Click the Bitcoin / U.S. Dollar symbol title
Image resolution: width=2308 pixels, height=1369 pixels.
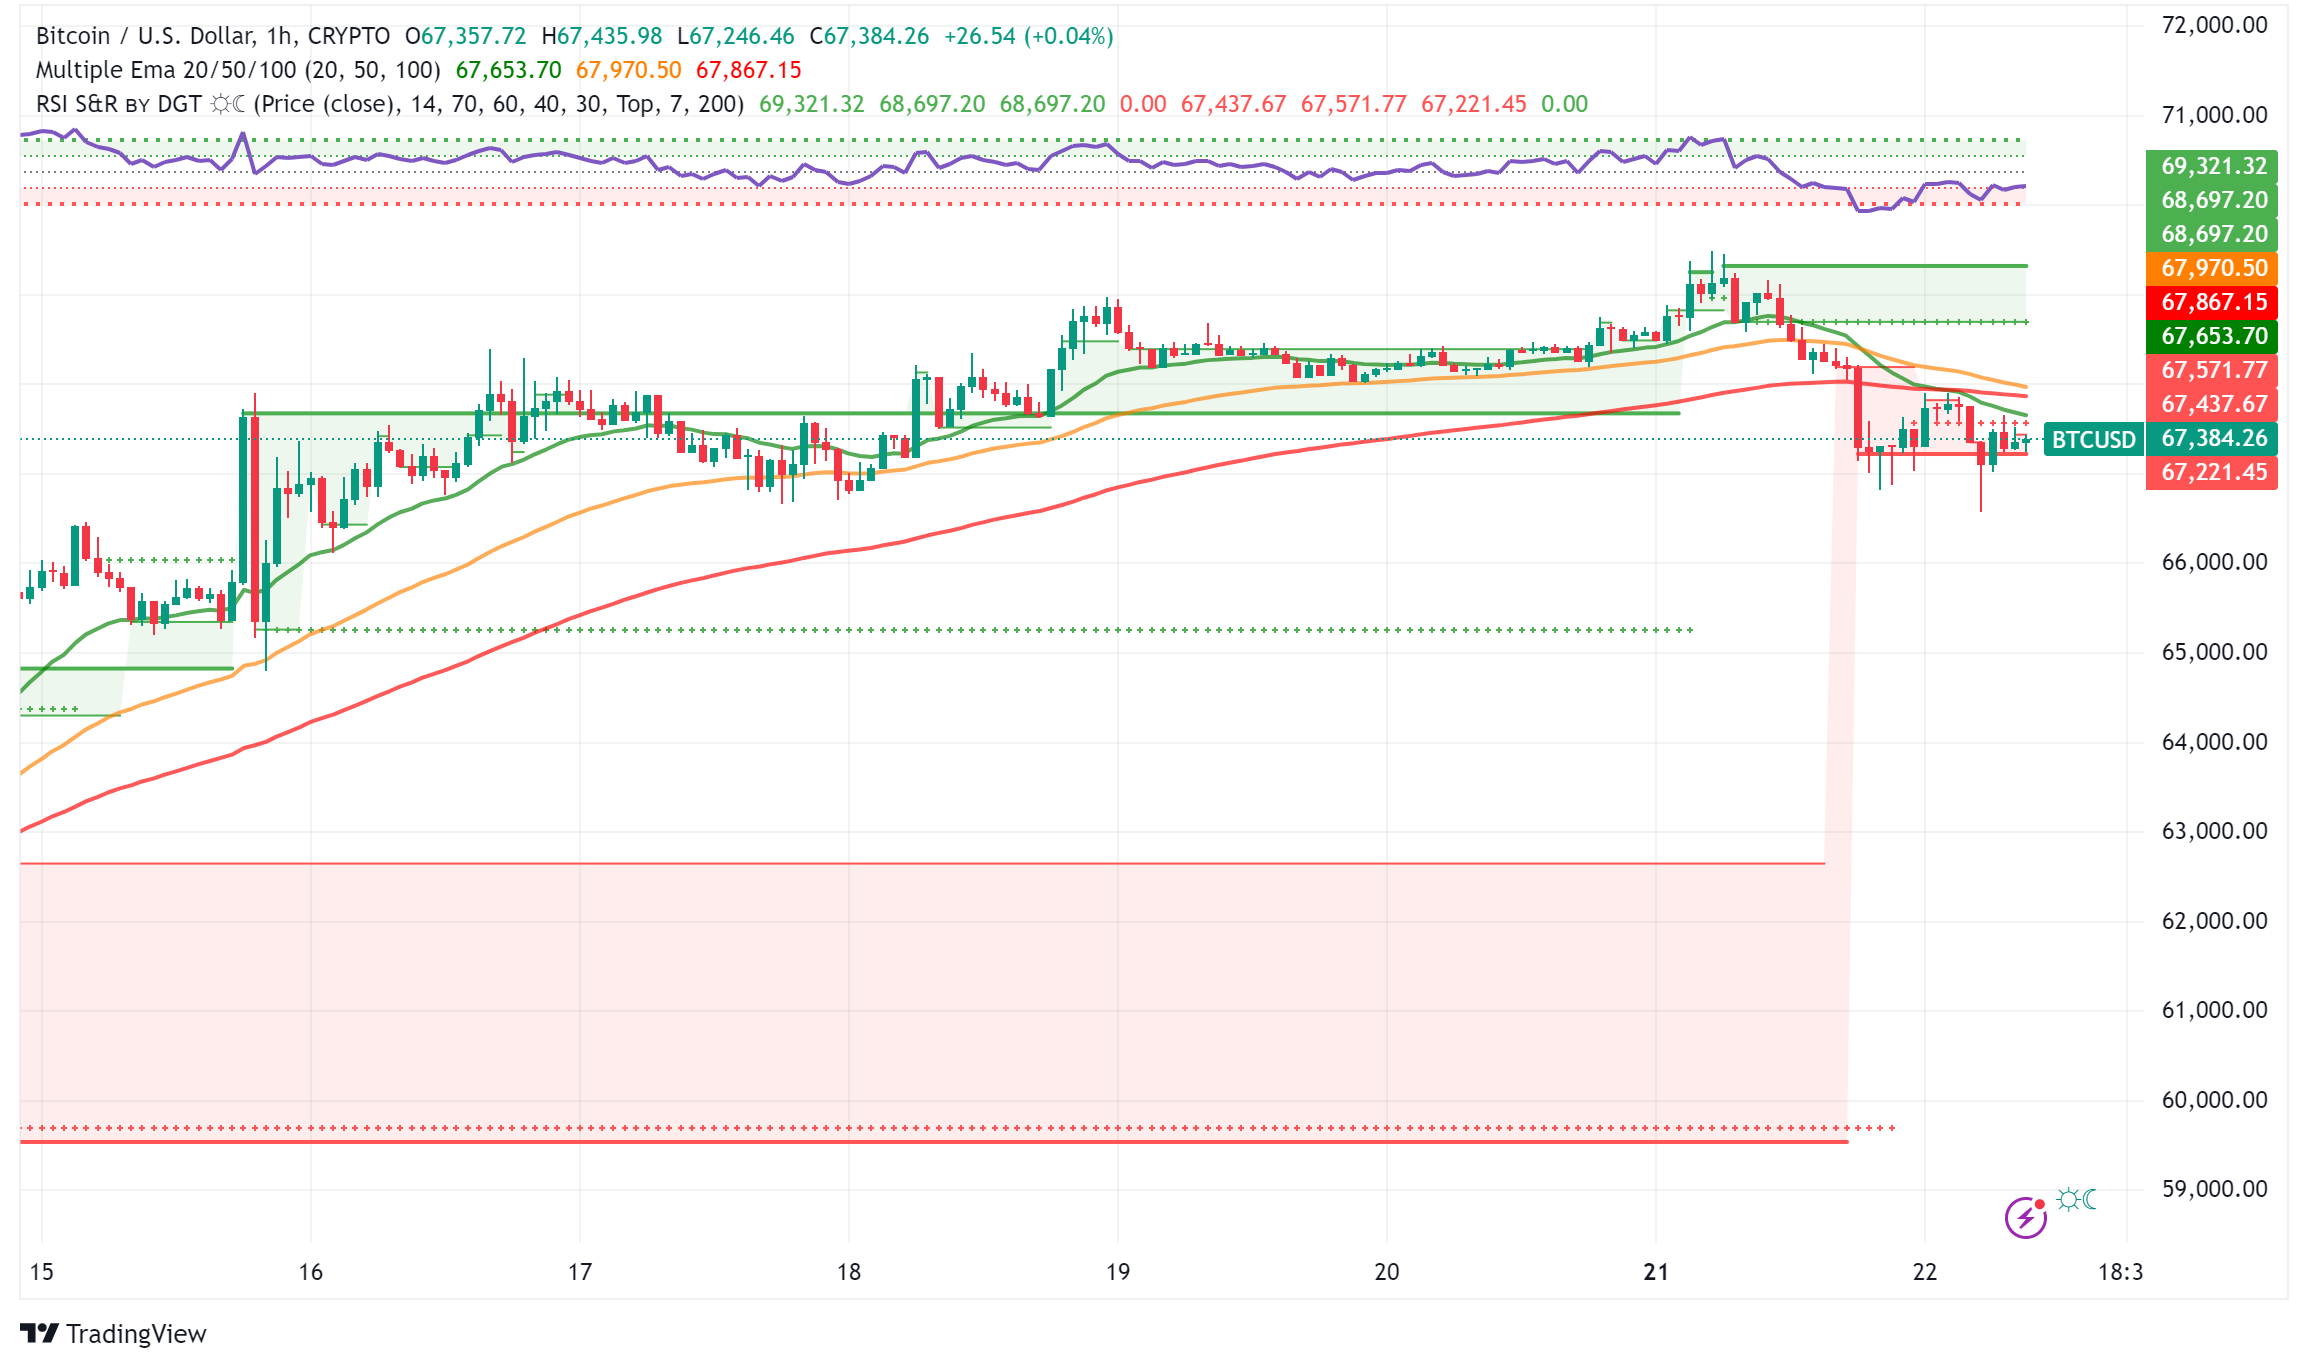pyautogui.click(x=213, y=36)
